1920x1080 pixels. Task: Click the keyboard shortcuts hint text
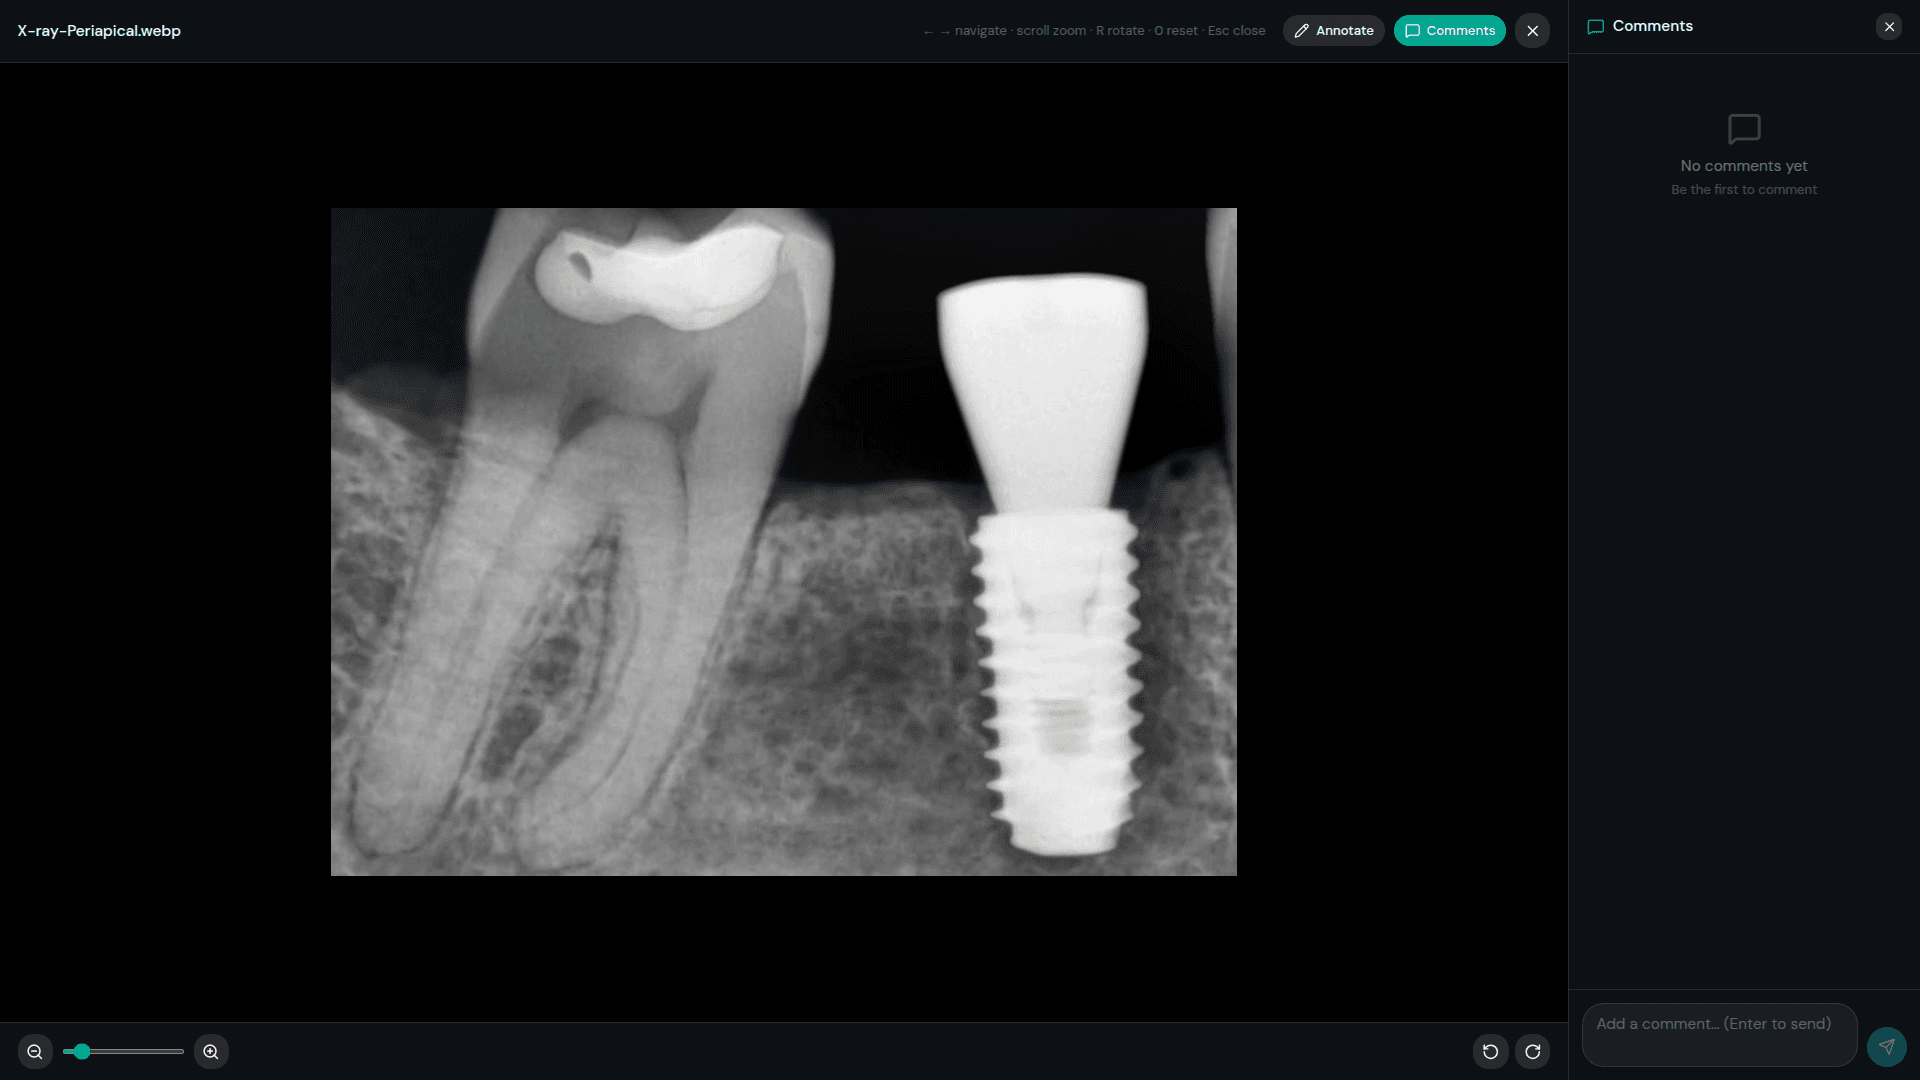point(1094,31)
